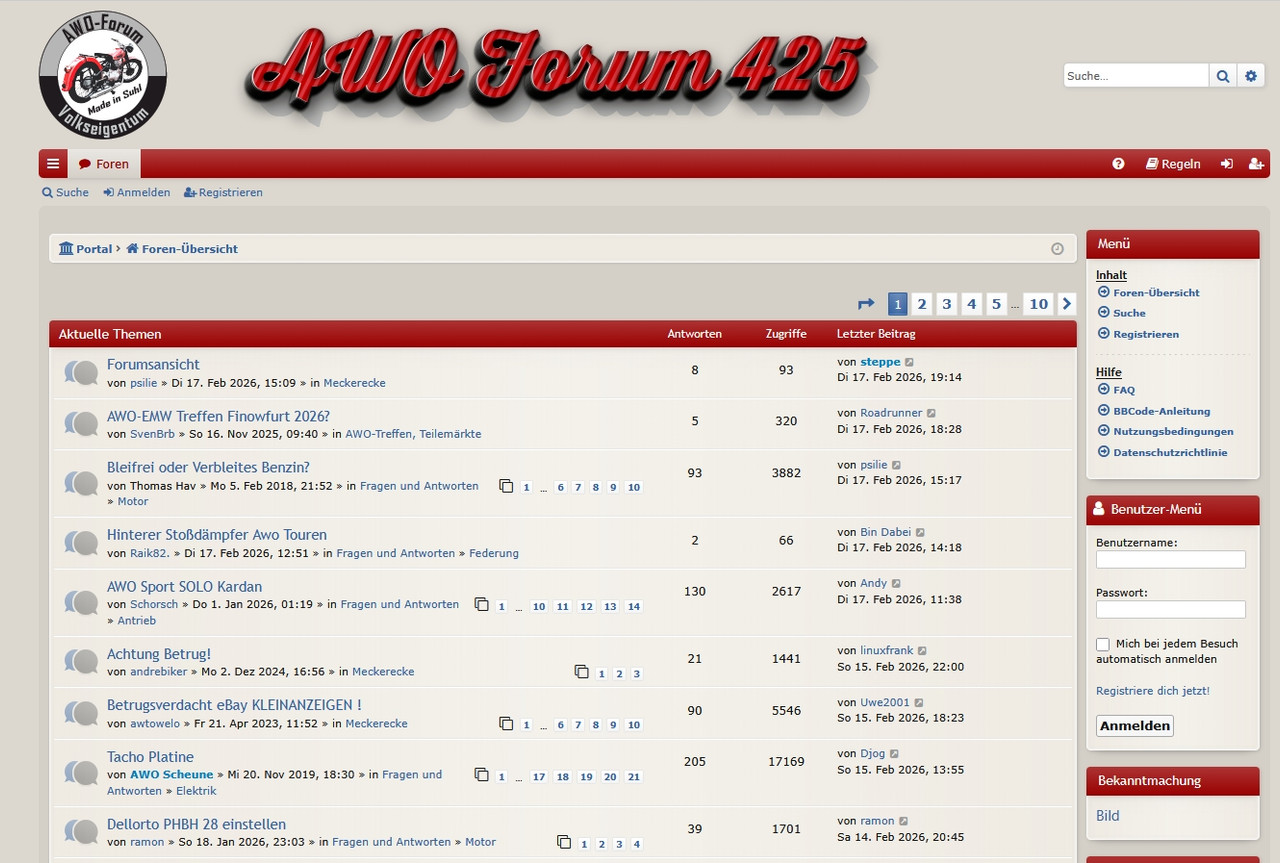Open the Meckerecke forum from Forumsansicht row
Viewport: 1280px width, 863px height.
(x=354, y=383)
